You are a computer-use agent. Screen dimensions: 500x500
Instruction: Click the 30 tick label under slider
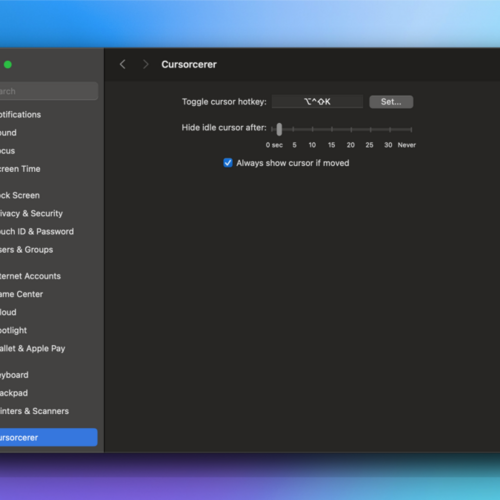point(388,145)
